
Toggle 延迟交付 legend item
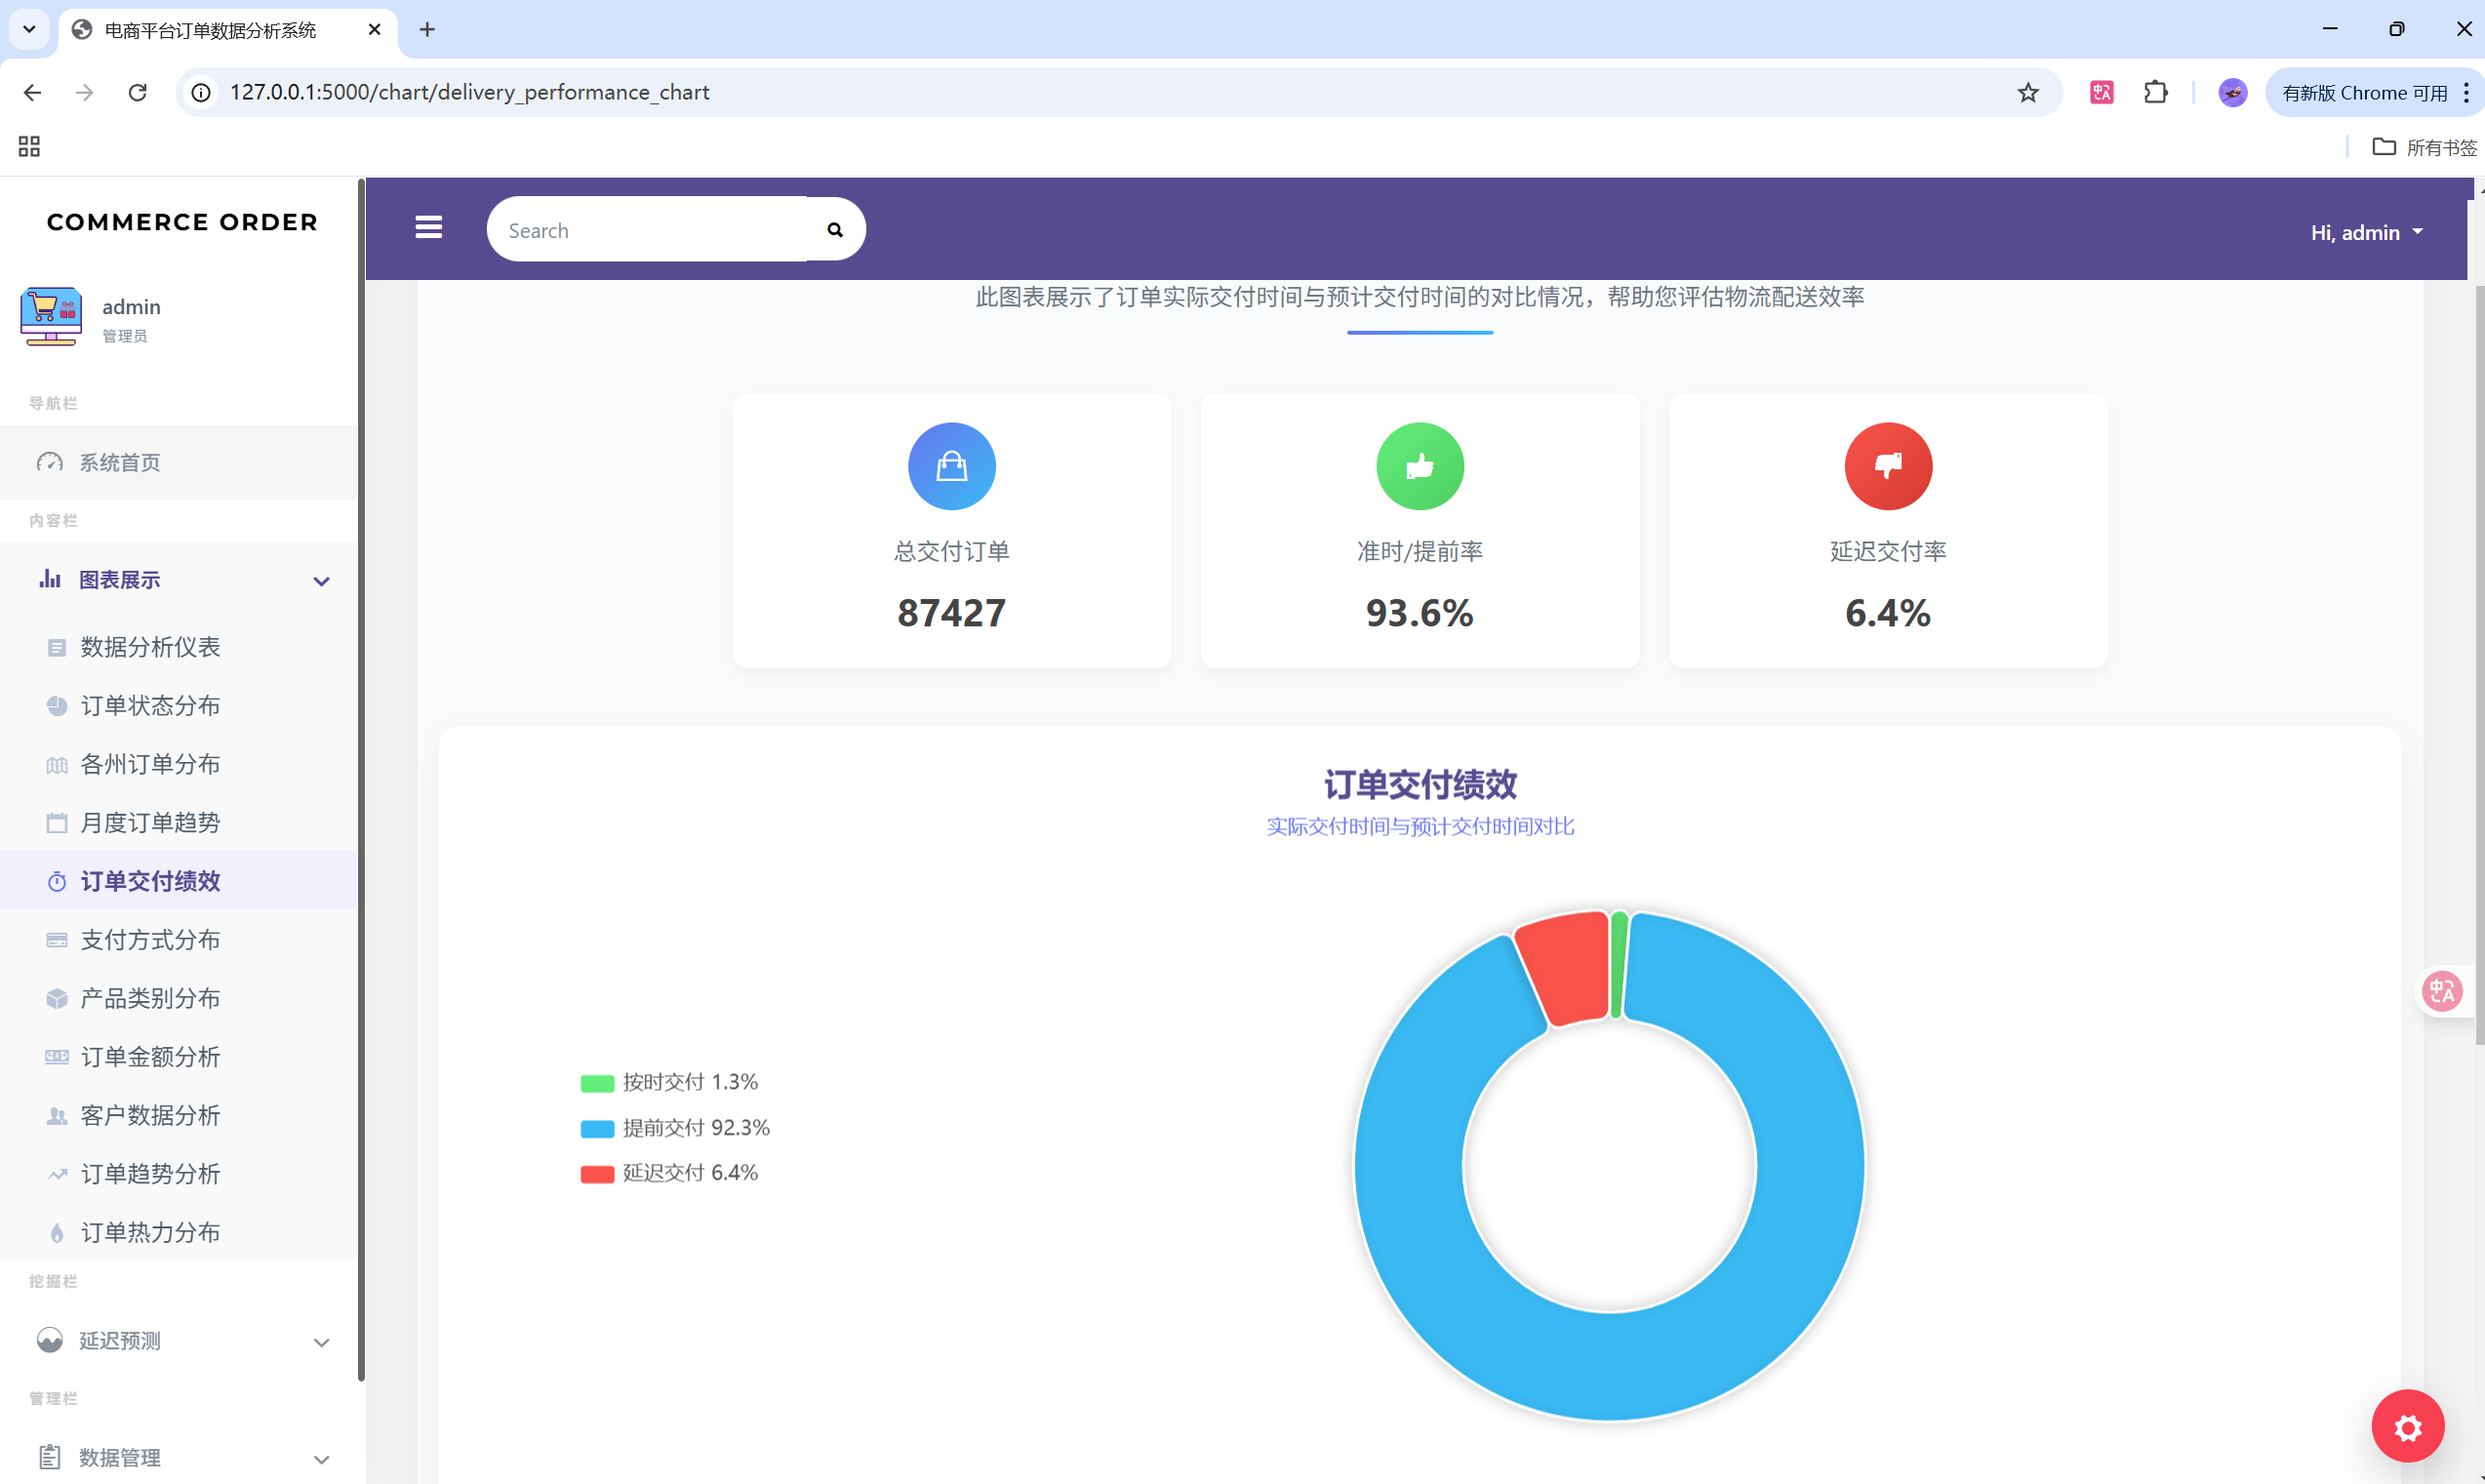pos(669,1173)
